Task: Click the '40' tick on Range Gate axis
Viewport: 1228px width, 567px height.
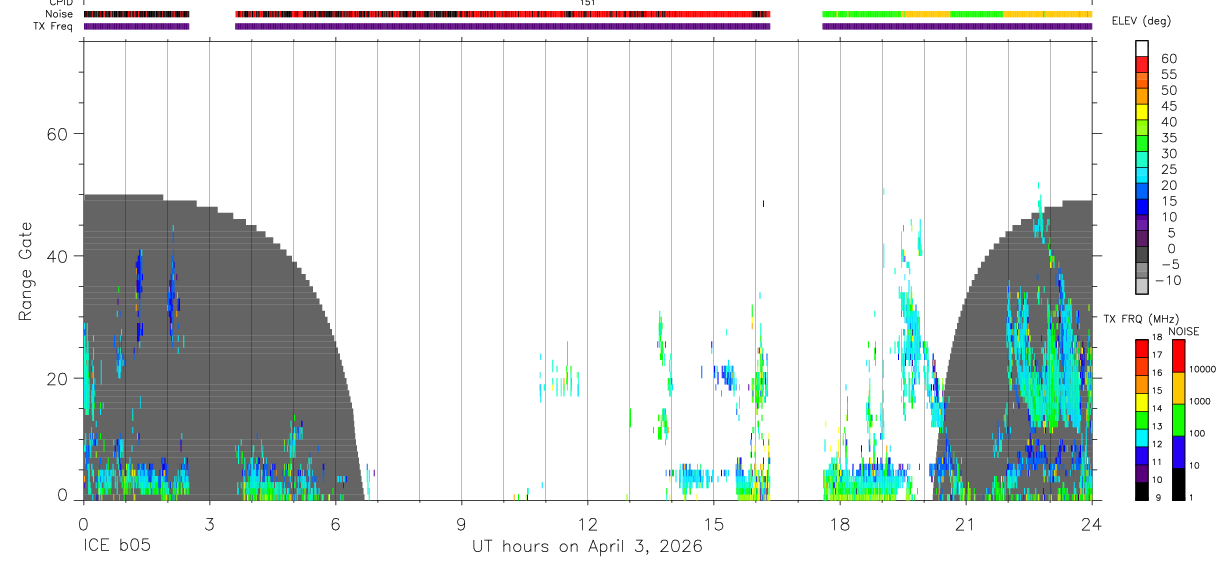Action: [58, 256]
